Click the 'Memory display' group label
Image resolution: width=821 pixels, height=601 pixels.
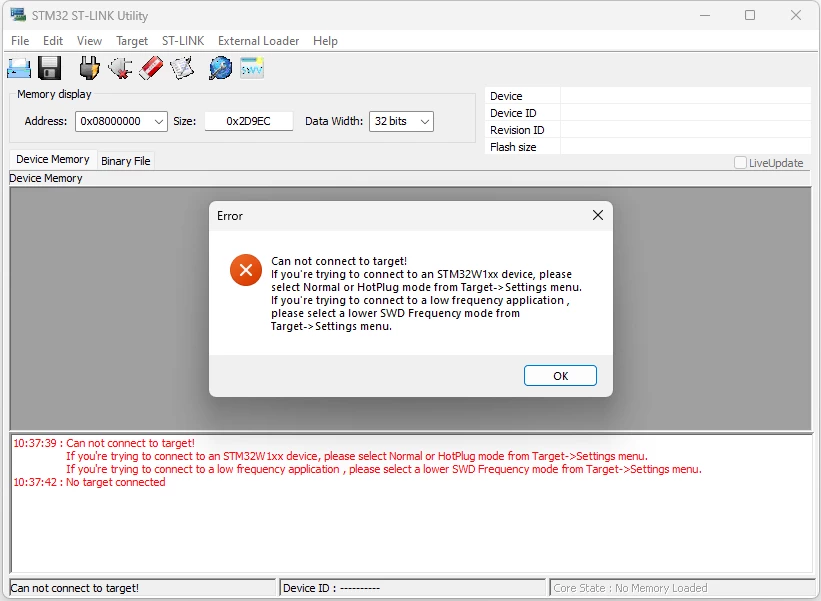pyautogui.click(x=54, y=94)
